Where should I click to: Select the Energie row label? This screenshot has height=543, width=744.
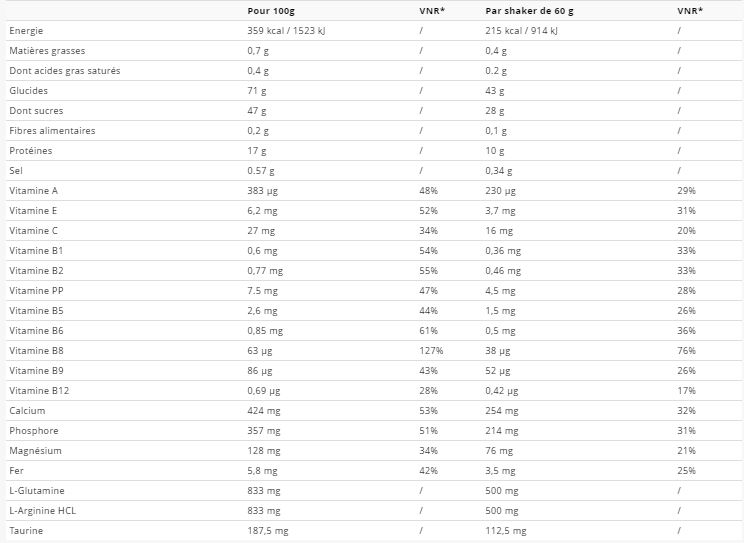[26, 30]
